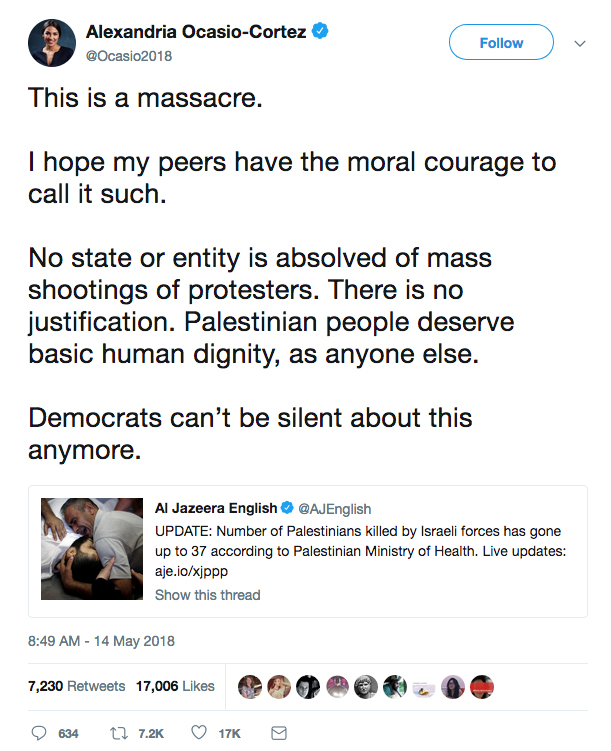Click the reply speech bubble icon

pos(40,733)
